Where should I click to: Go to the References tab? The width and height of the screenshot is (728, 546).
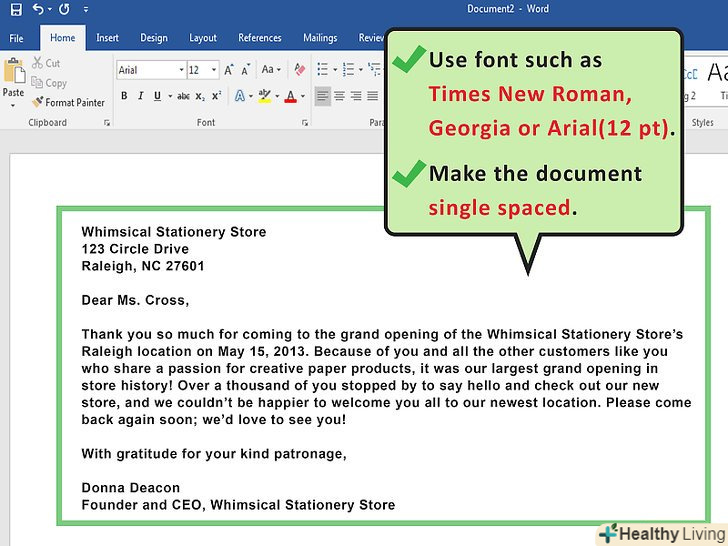point(260,38)
